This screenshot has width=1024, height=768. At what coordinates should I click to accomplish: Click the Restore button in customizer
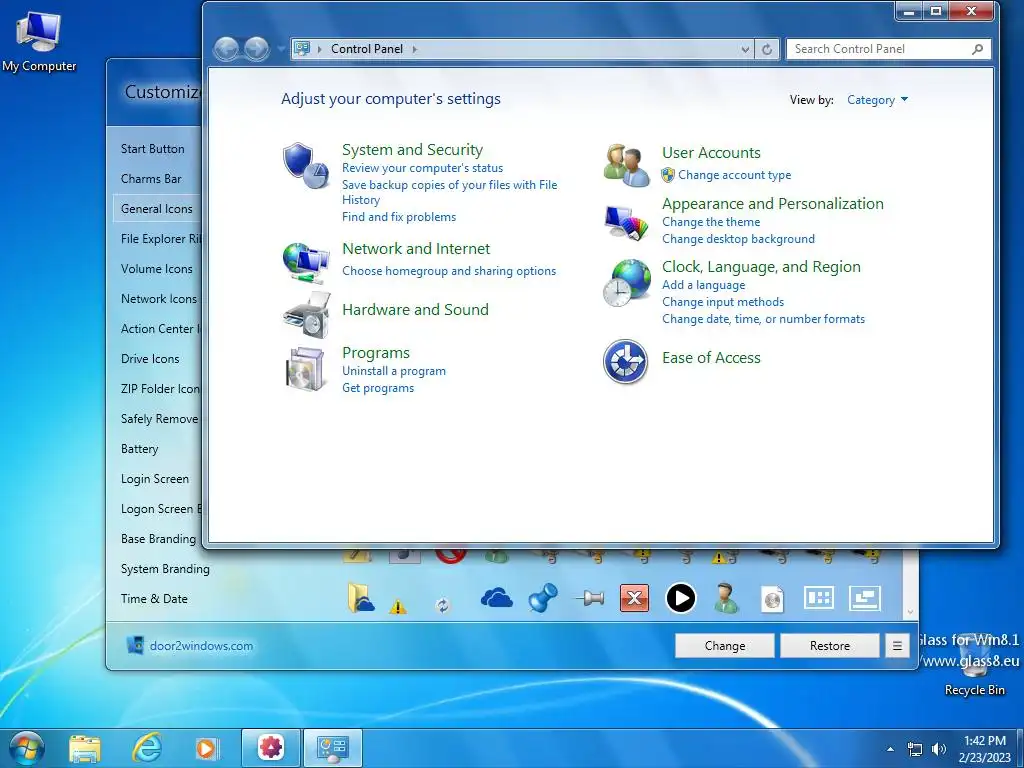pos(829,646)
